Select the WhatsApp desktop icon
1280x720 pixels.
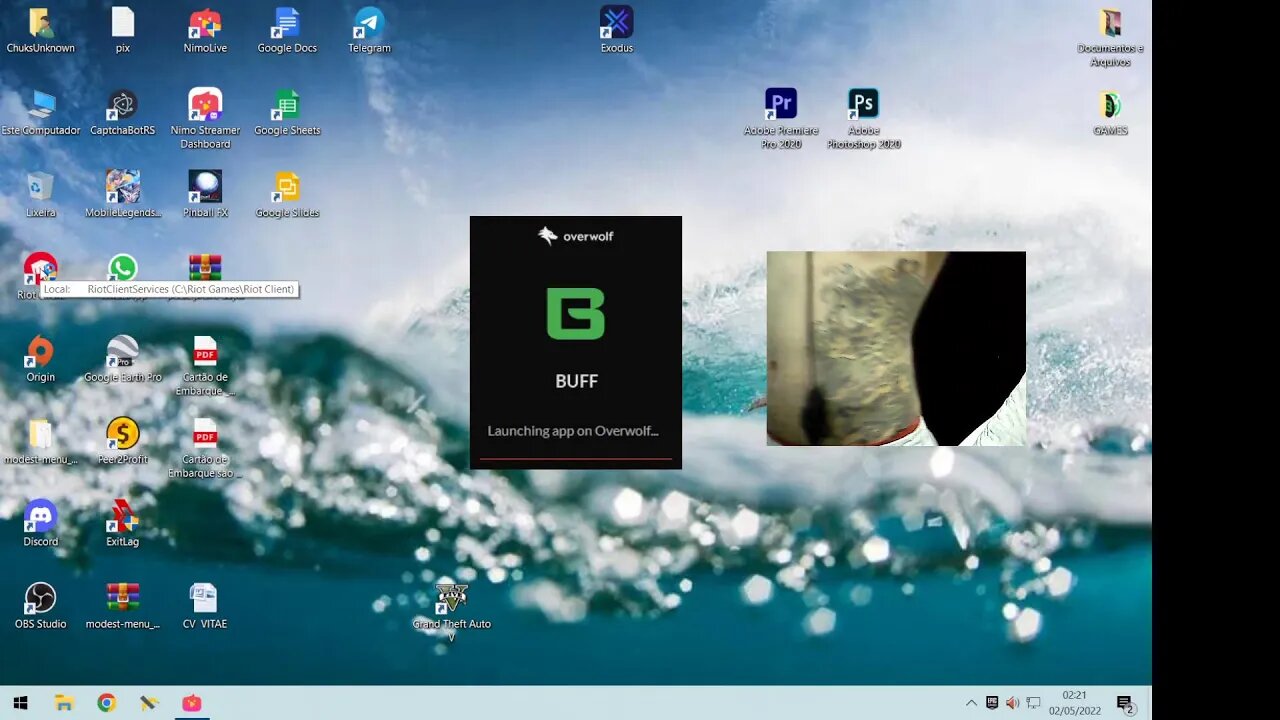click(122, 269)
